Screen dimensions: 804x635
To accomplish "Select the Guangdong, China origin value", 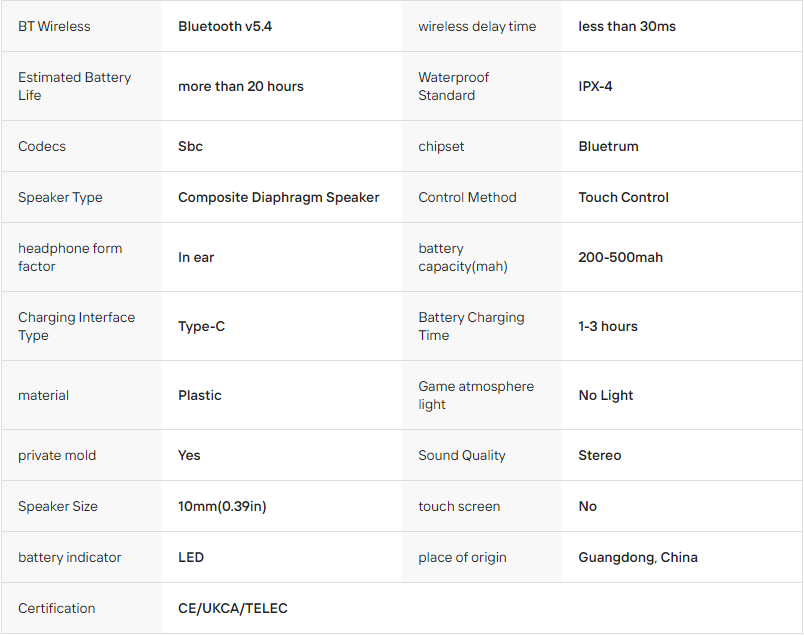I will click(x=637, y=558).
